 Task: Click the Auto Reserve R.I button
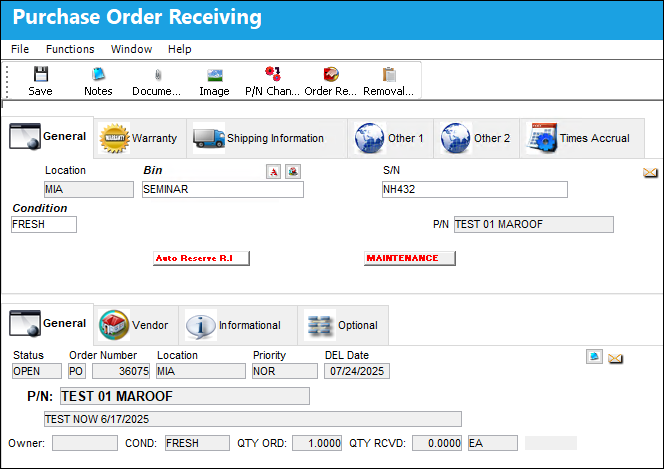(x=201, y=258)
